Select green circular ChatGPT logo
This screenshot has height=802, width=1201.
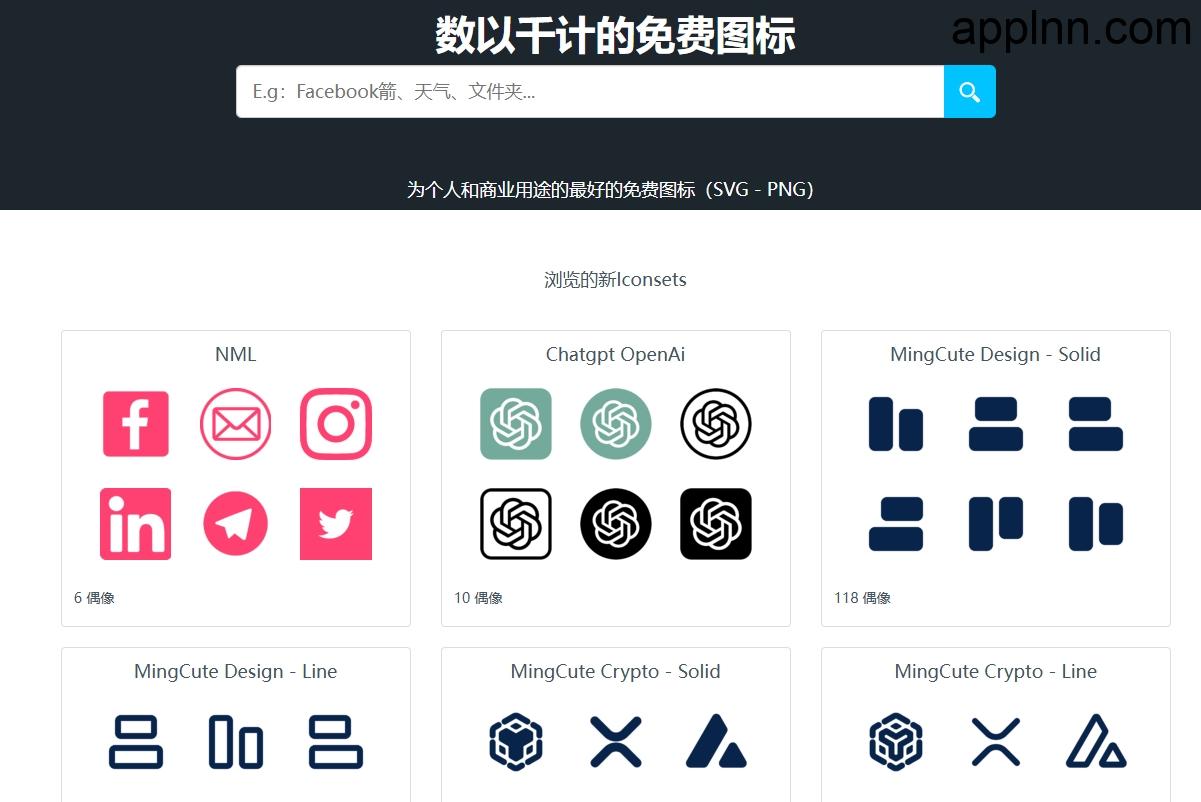(x=616, y=424)
